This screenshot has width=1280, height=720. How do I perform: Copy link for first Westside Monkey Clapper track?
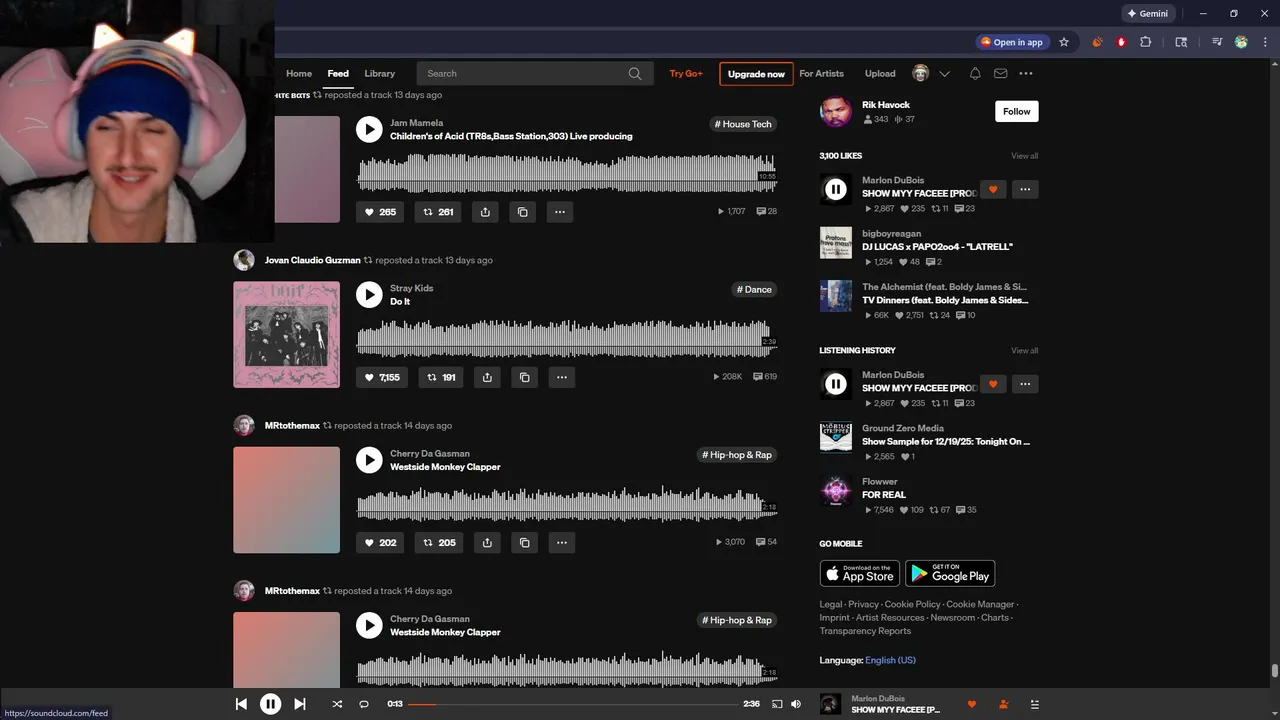[524, 543]
